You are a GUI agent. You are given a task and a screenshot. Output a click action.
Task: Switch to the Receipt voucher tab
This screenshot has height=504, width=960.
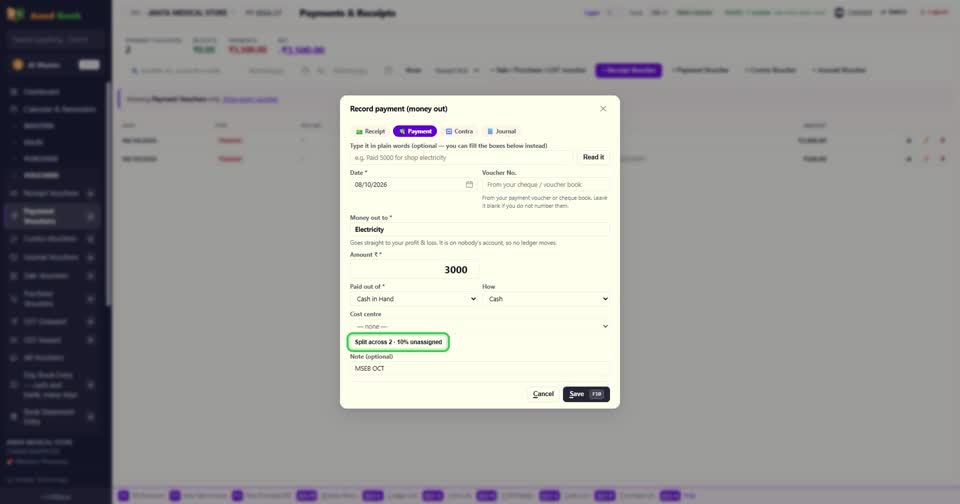pos(370,131)
